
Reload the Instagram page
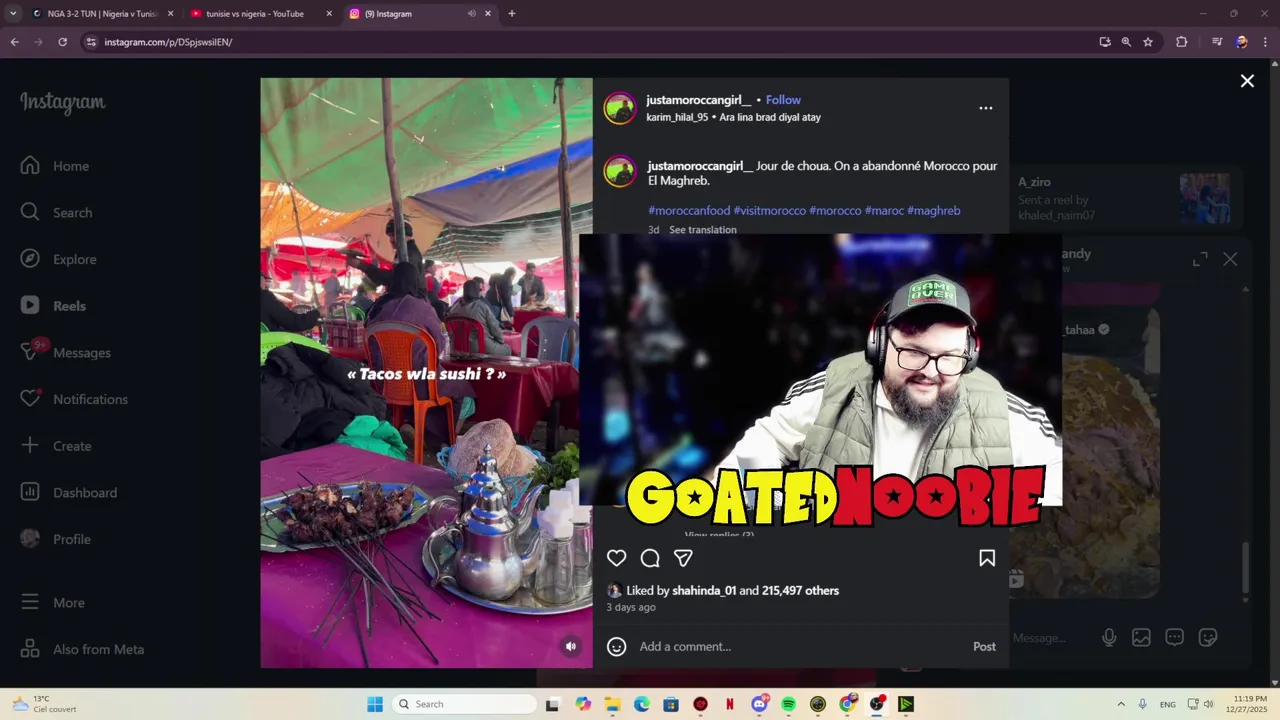click(62, 42)
